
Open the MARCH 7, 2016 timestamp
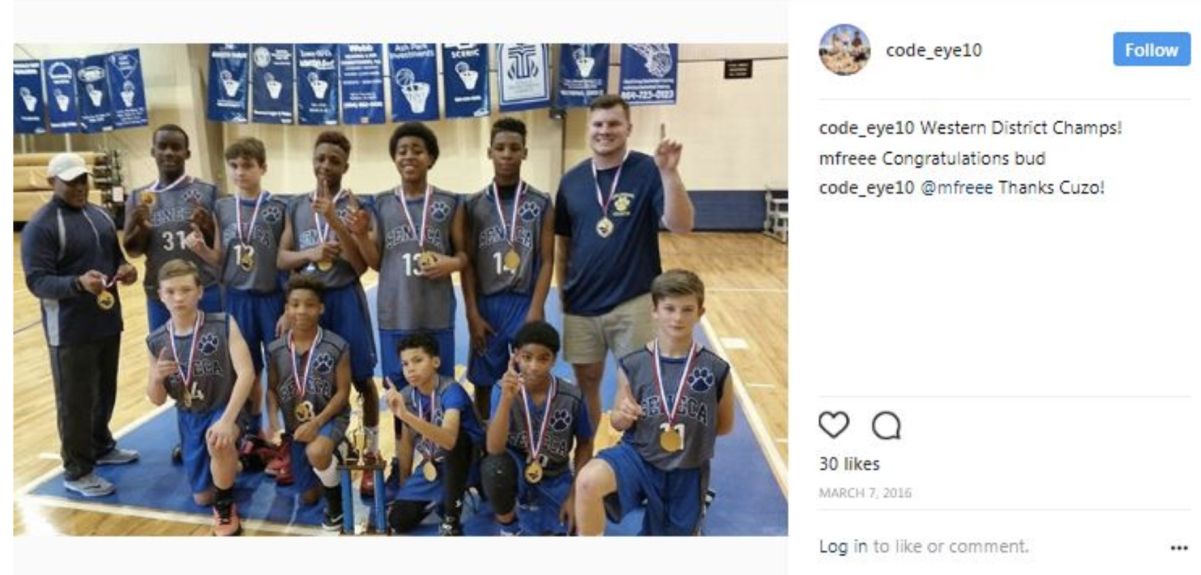[x=865, y=493]
